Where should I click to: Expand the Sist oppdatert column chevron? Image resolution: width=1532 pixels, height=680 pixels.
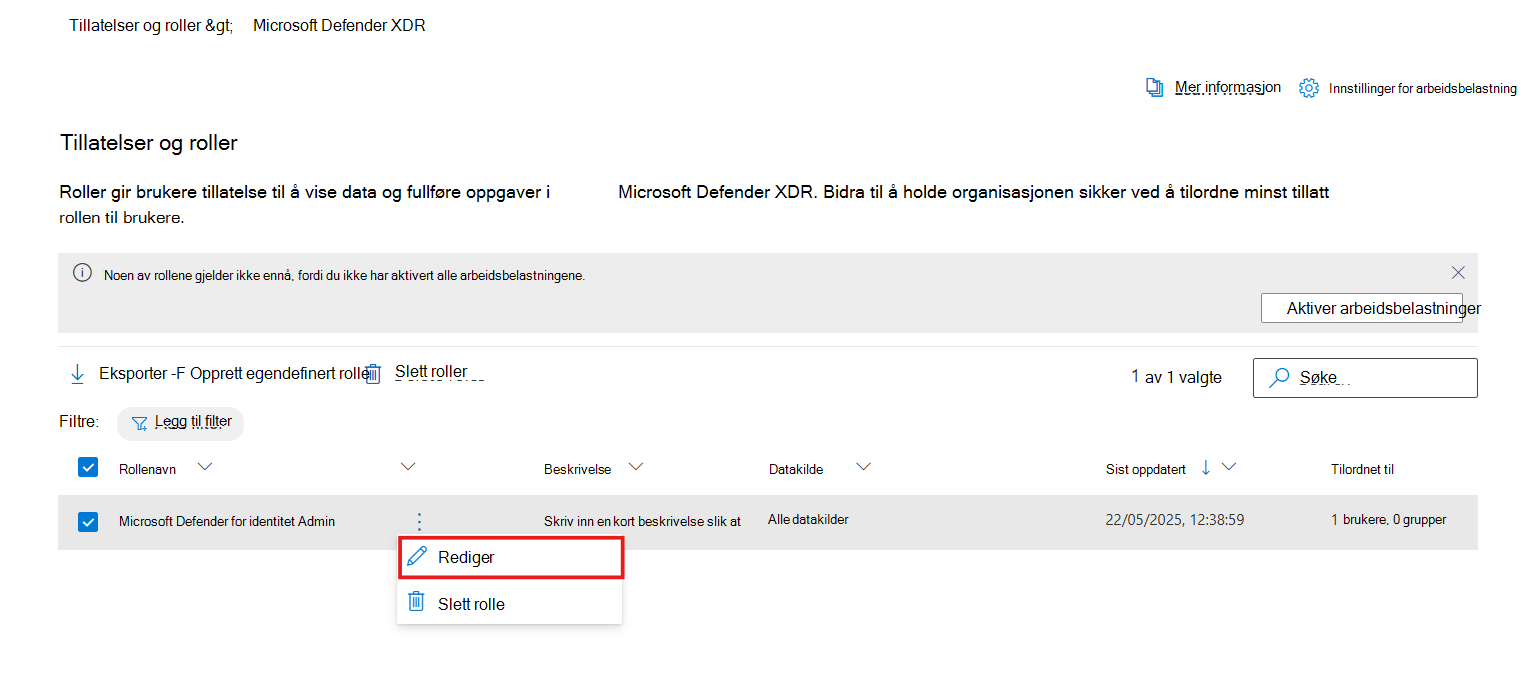[1230, 467]
